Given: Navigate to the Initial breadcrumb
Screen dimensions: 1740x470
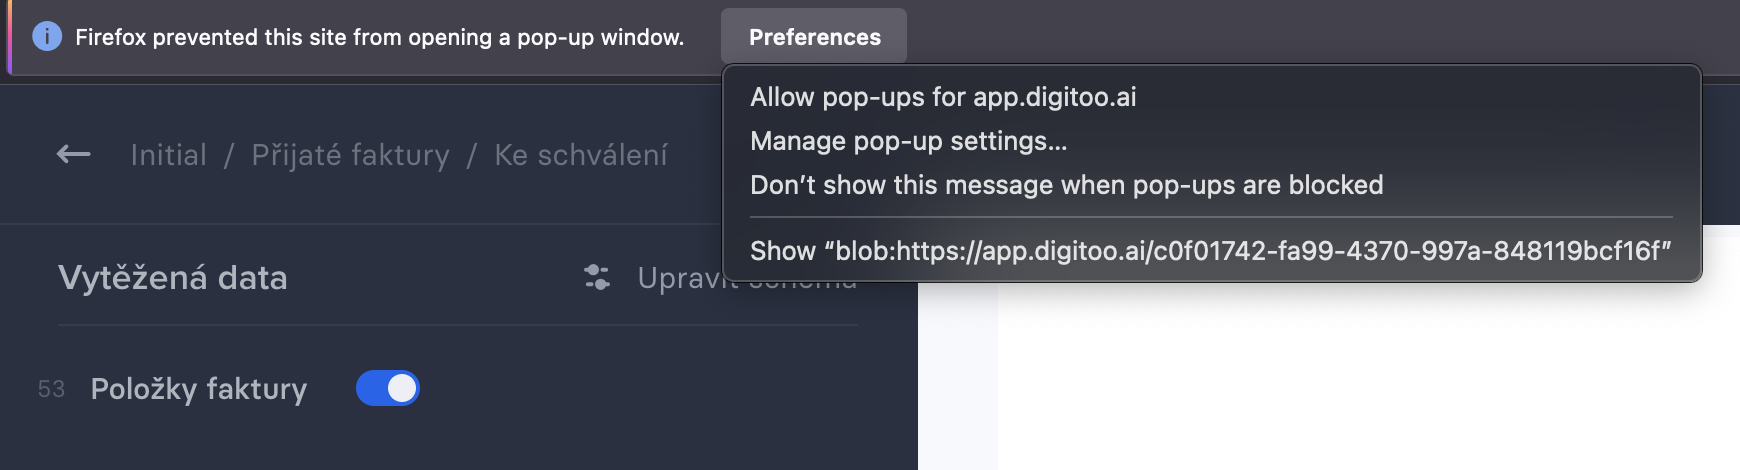Looking at the screenshot, I should coord(168,155).
